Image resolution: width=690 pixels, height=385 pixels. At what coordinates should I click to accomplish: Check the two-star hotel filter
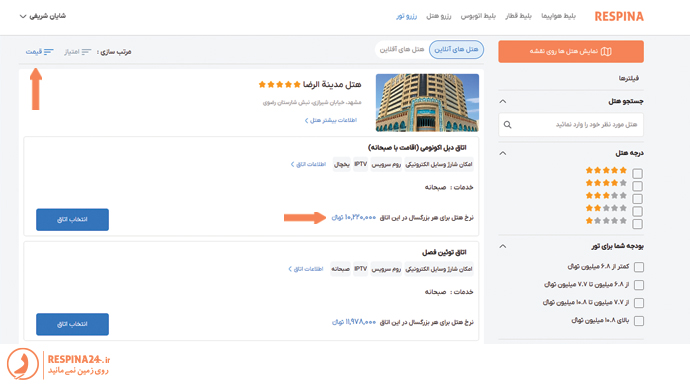click(637, 212)
